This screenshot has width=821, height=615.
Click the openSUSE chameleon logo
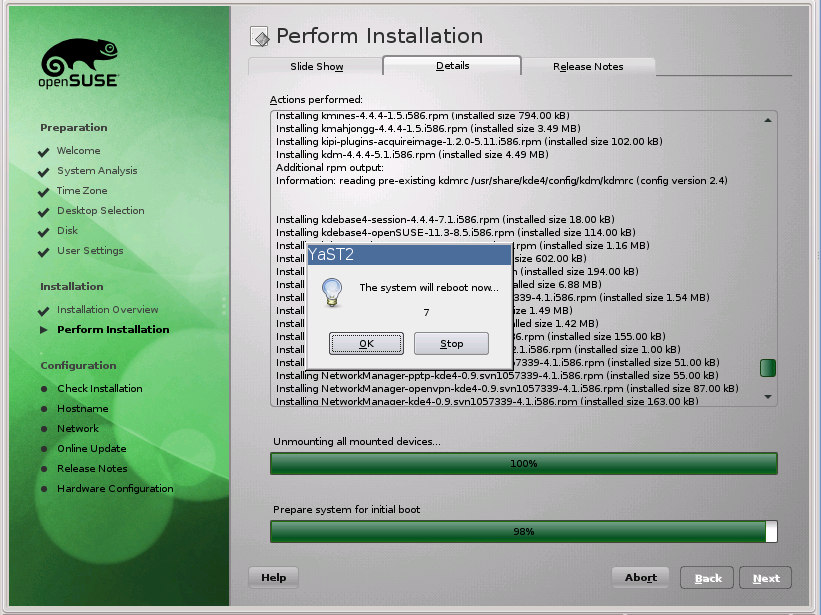click(79, 63)
